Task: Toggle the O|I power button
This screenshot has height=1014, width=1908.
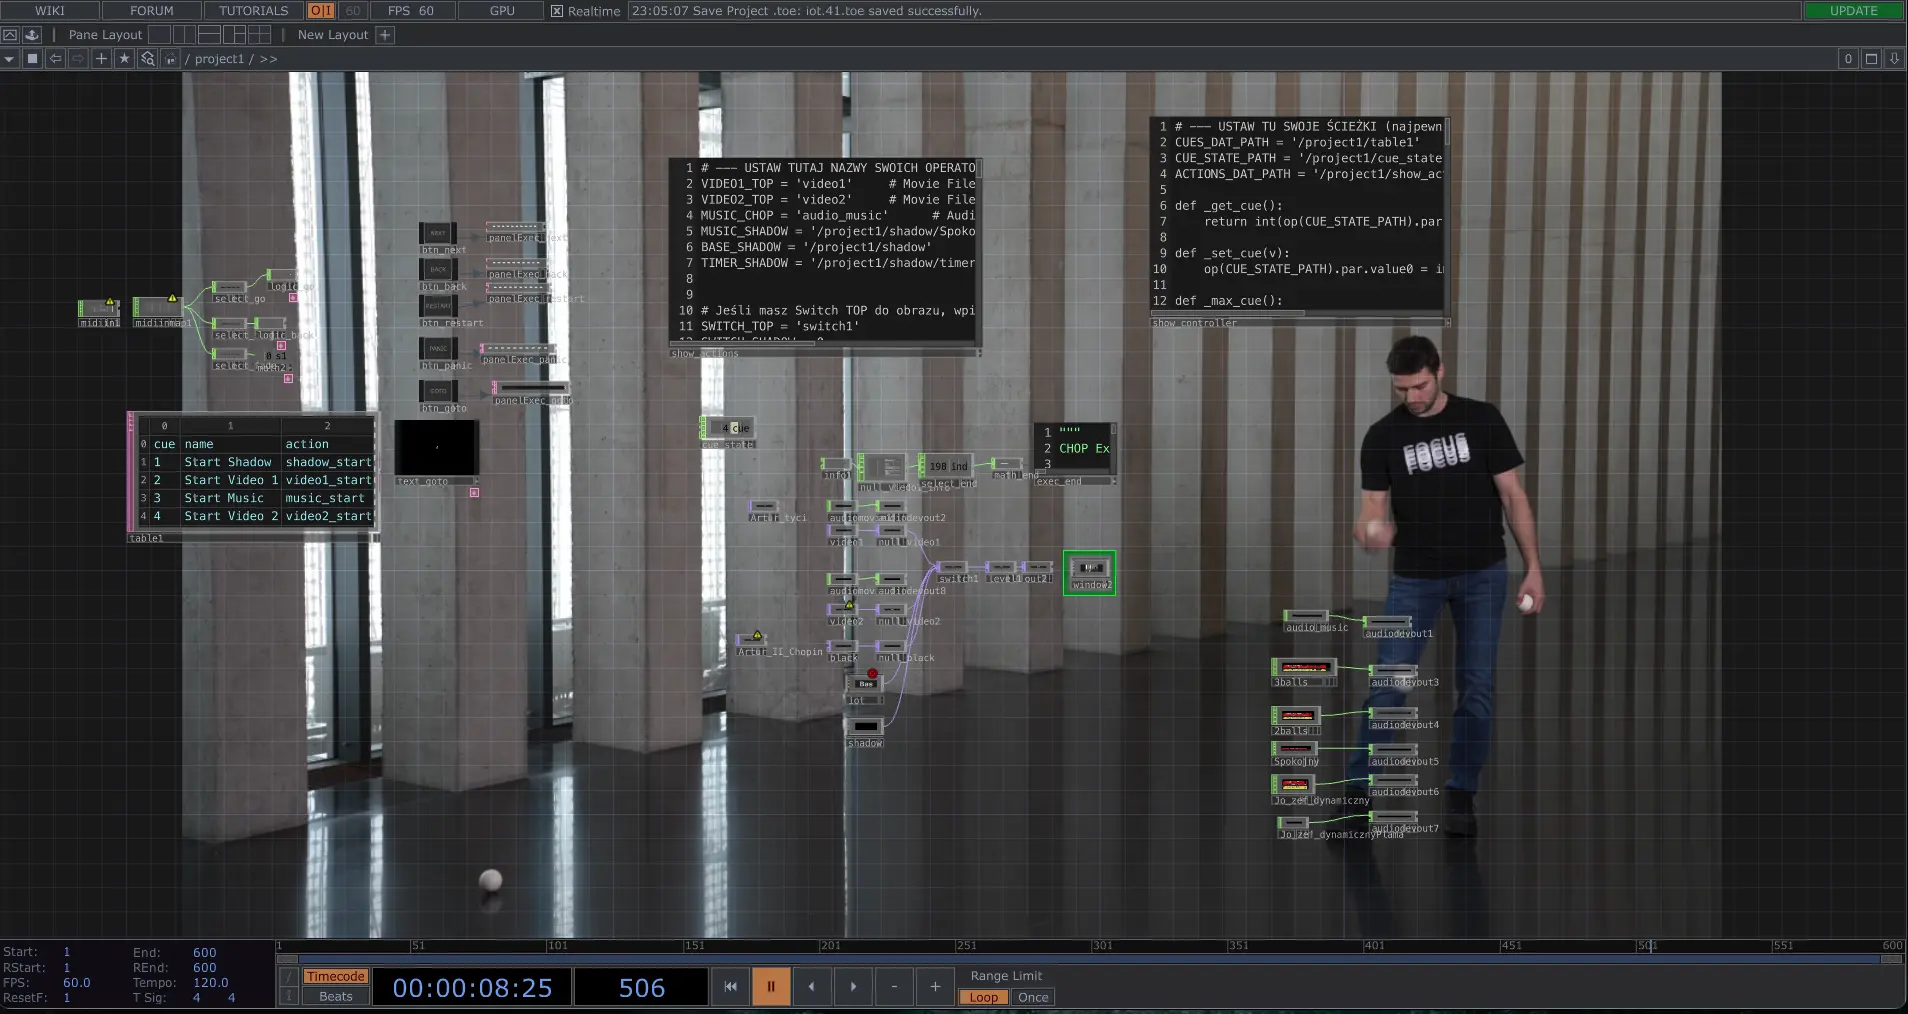Action: (321, 11)
